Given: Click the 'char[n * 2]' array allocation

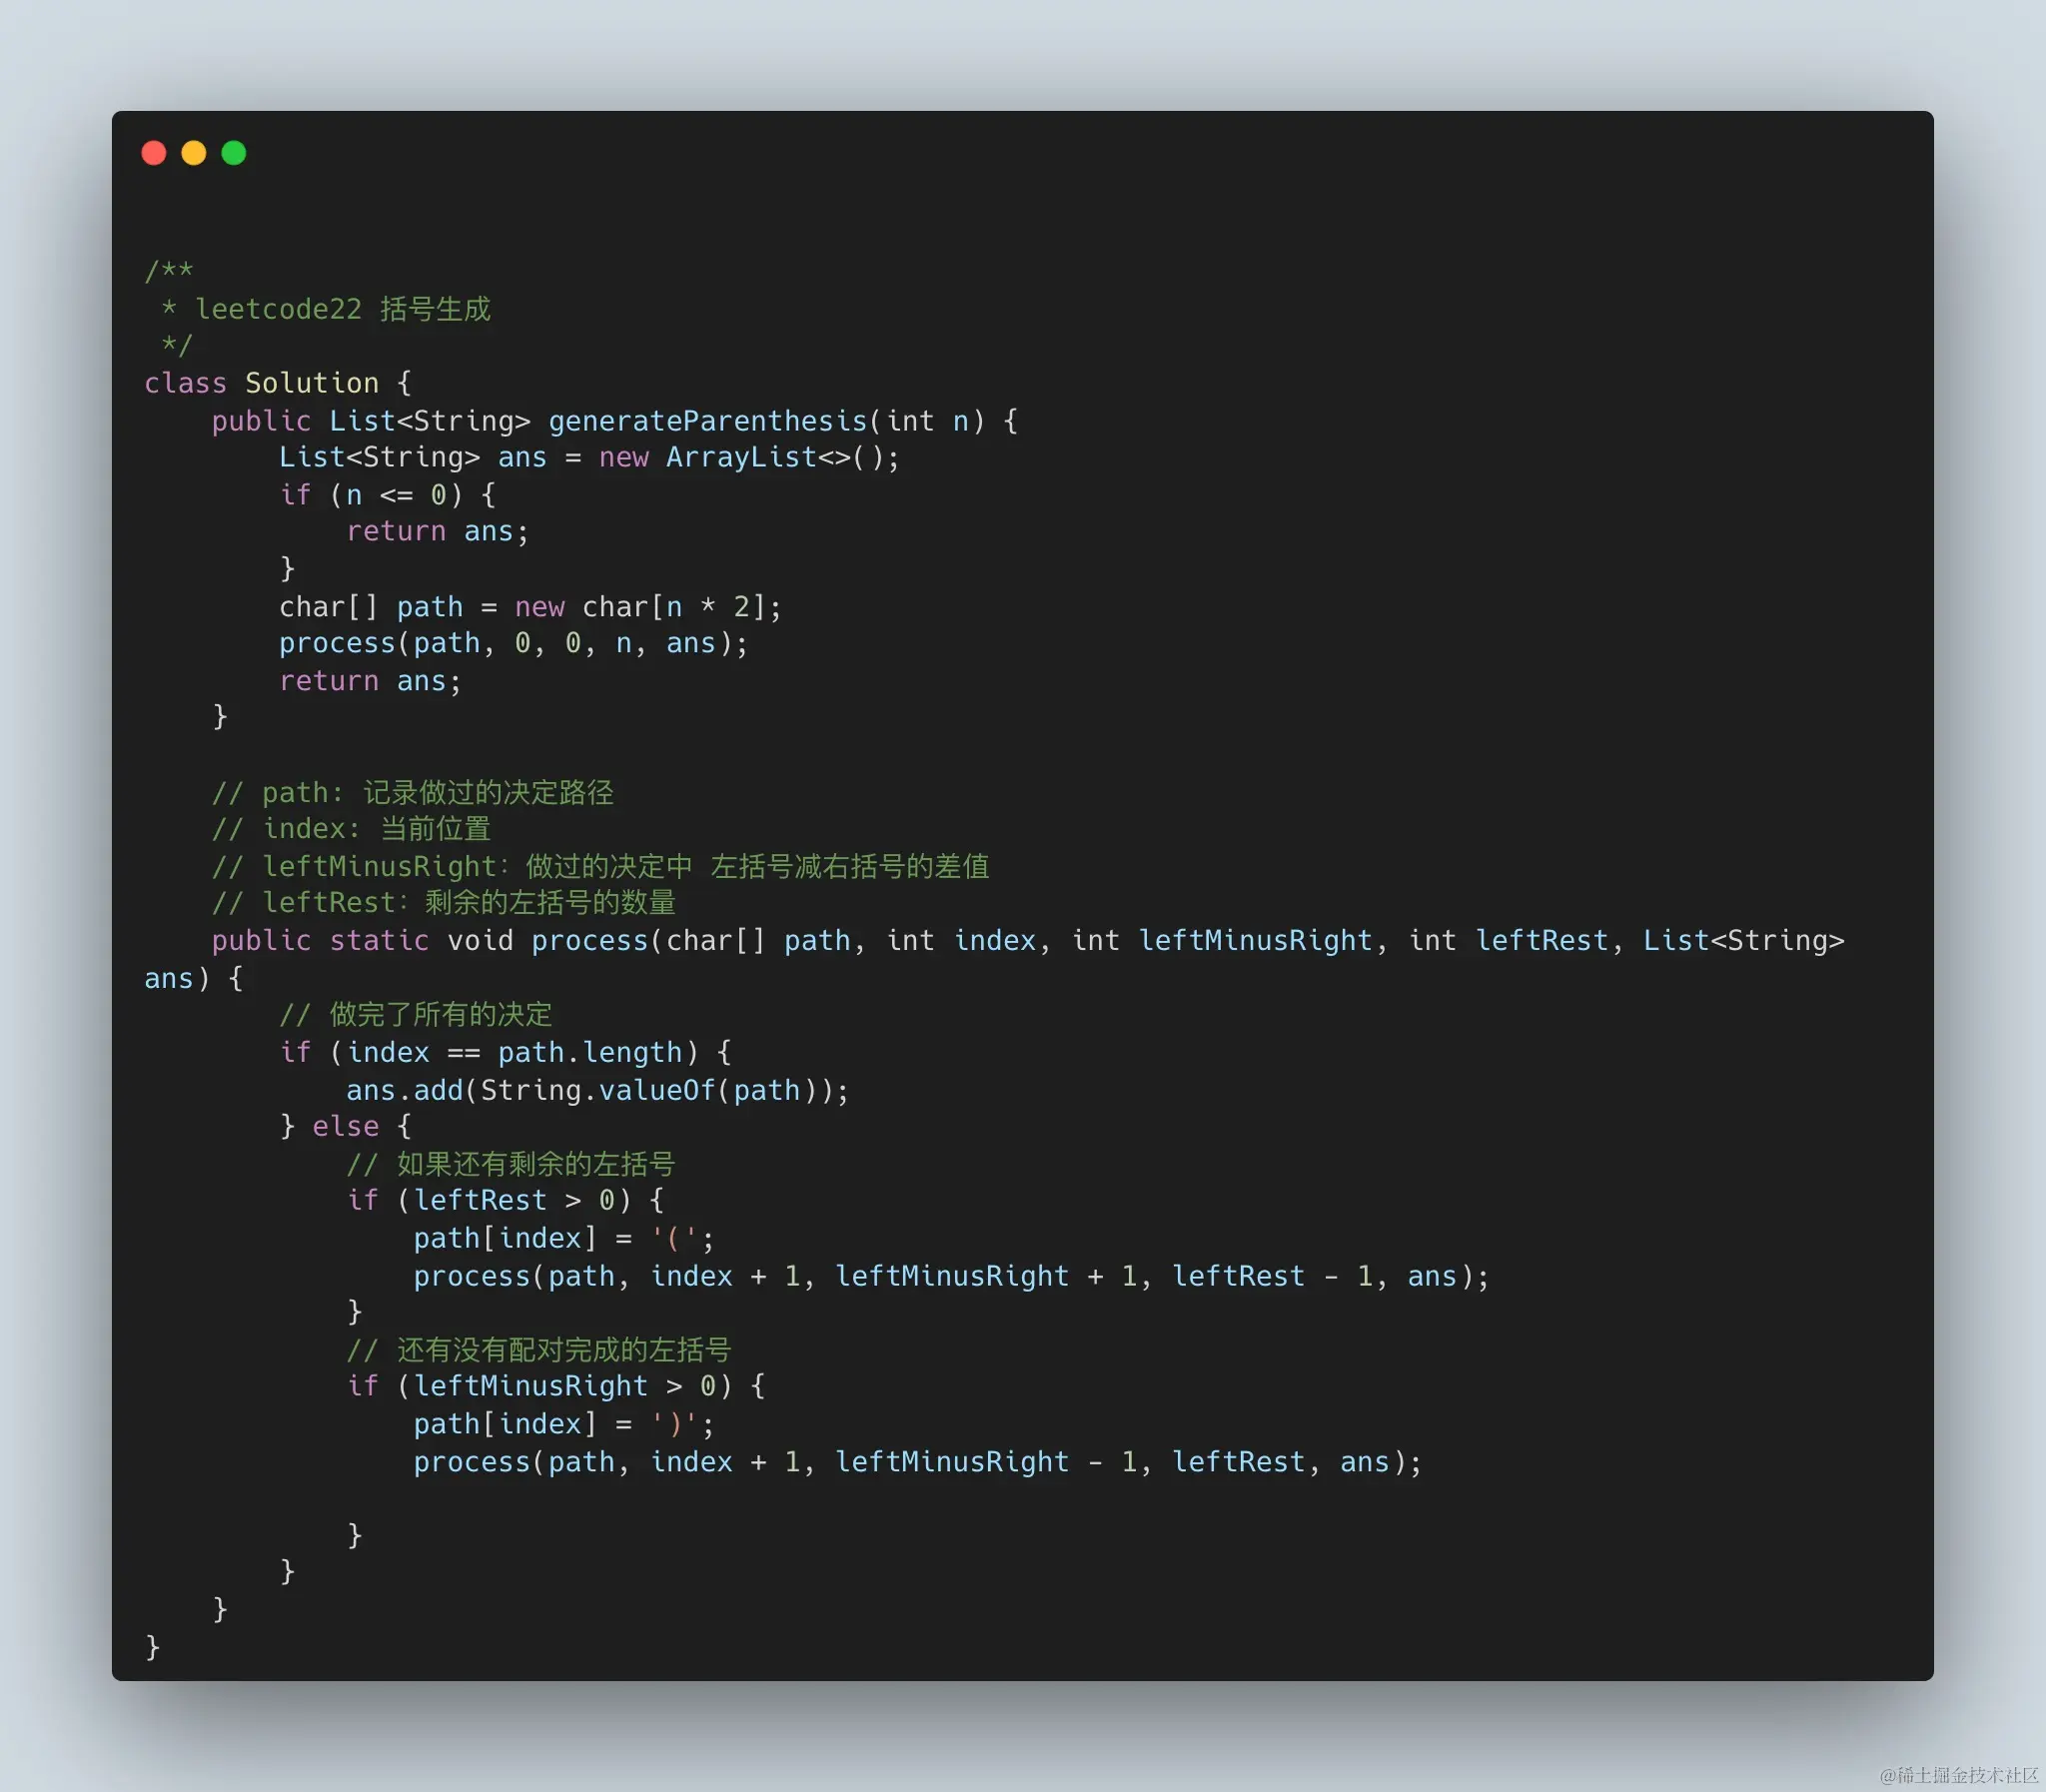Looking at the screenshot, I should tap(673, 607).
